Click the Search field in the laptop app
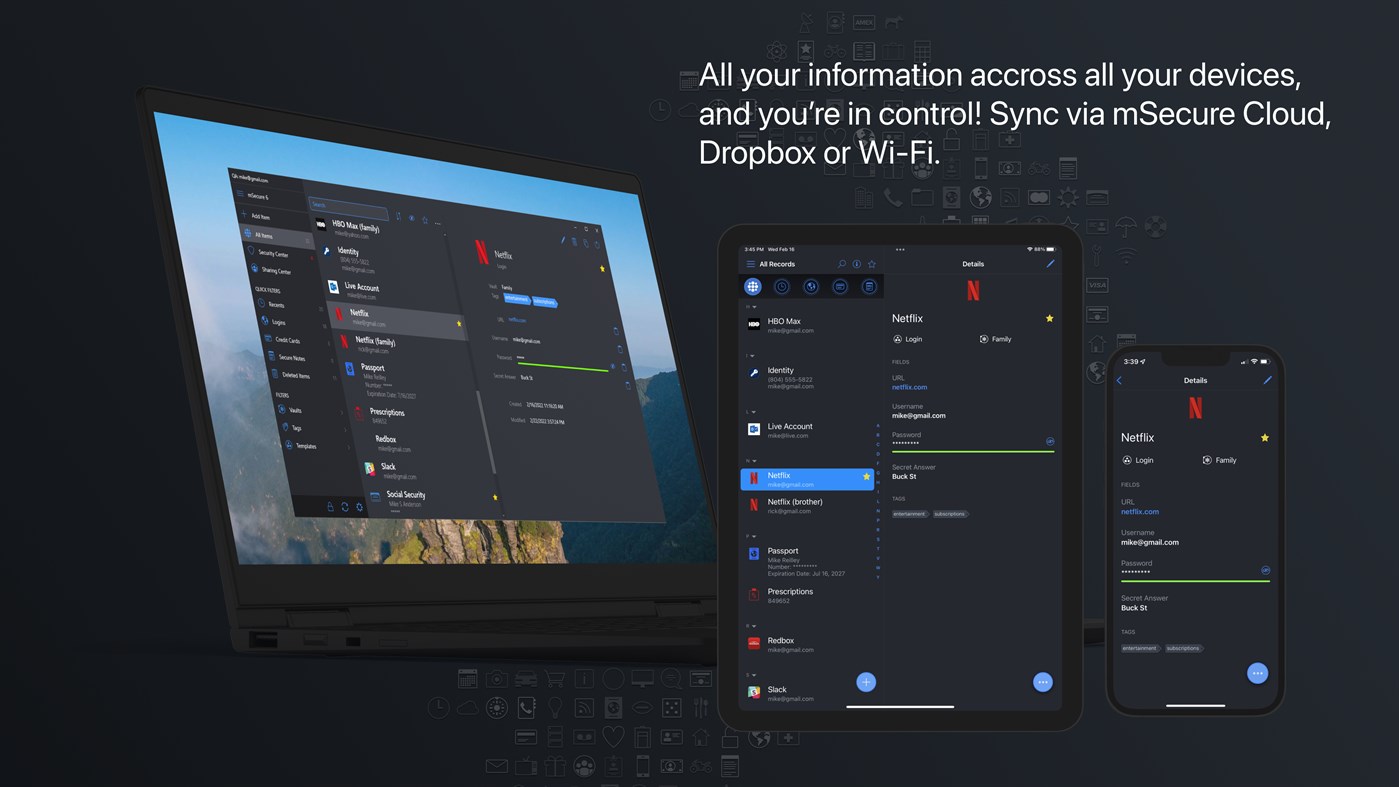Image resolution: width=1399 pixels, height=787 pixels. coord(348,206)
